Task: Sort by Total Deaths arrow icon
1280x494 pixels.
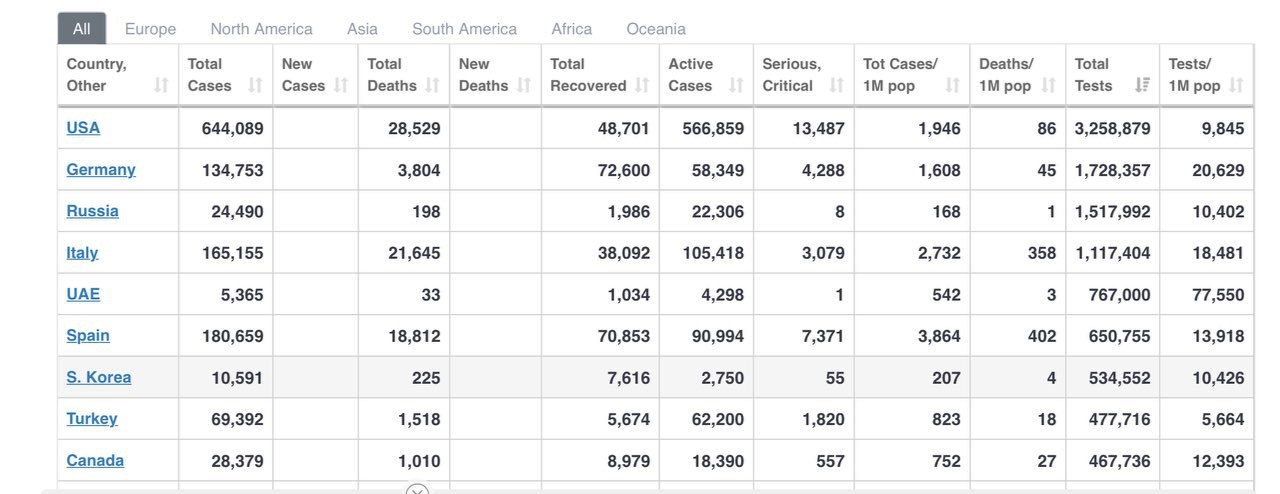Action: tap(432, 86)
